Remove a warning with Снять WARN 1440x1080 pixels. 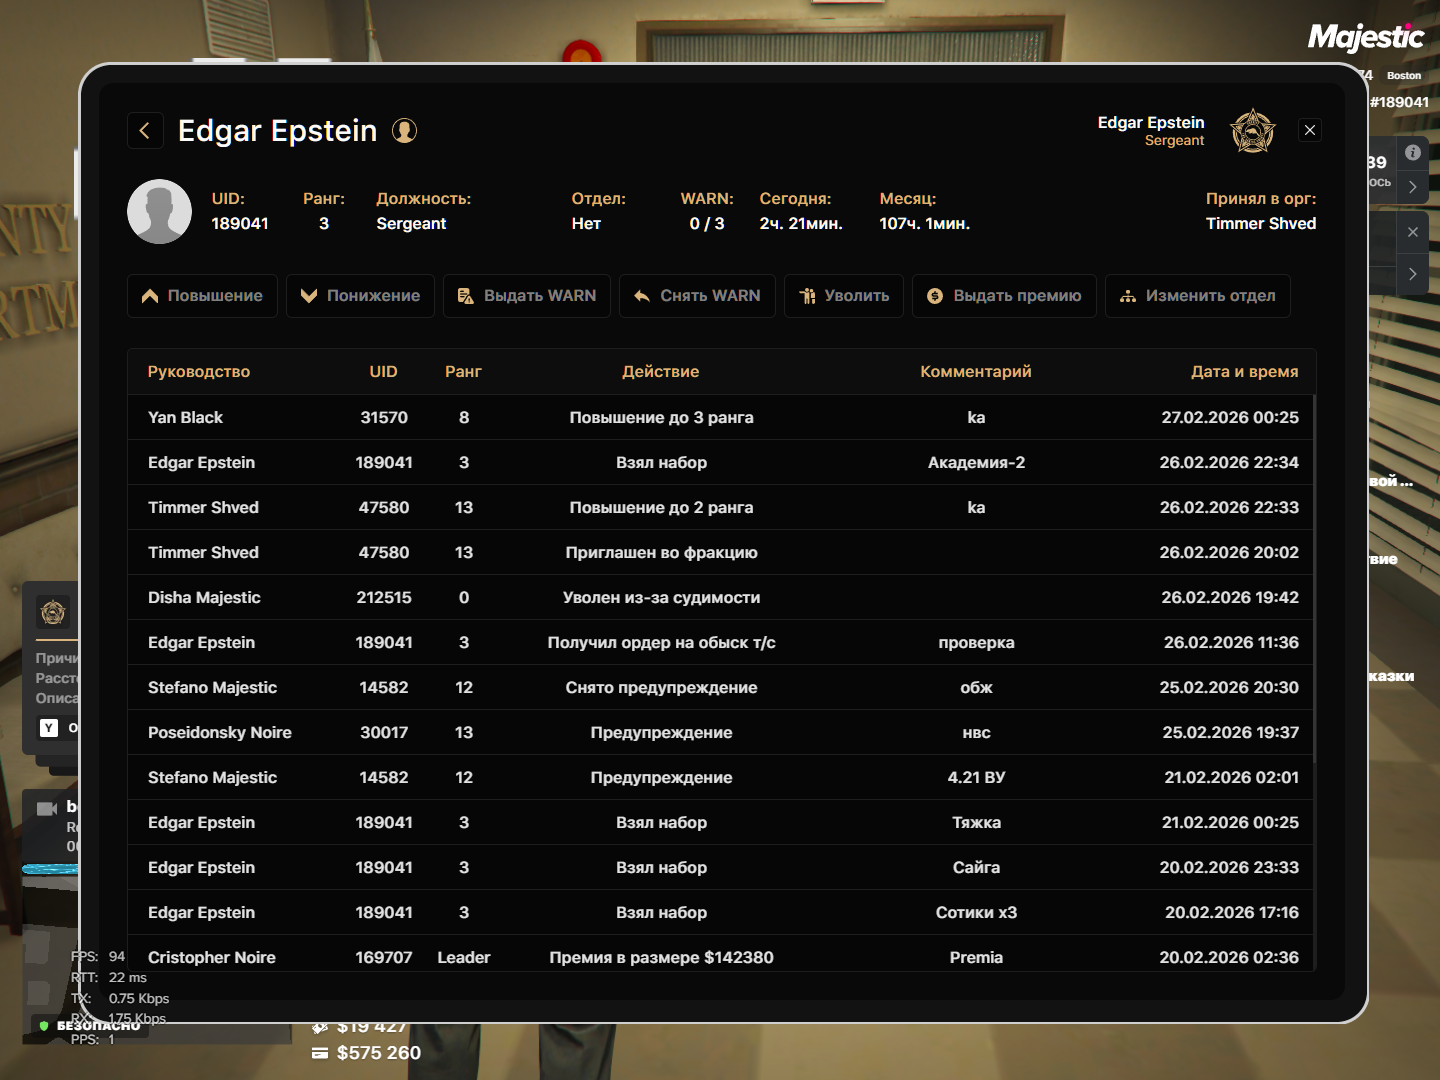click(x=697, y=296)
